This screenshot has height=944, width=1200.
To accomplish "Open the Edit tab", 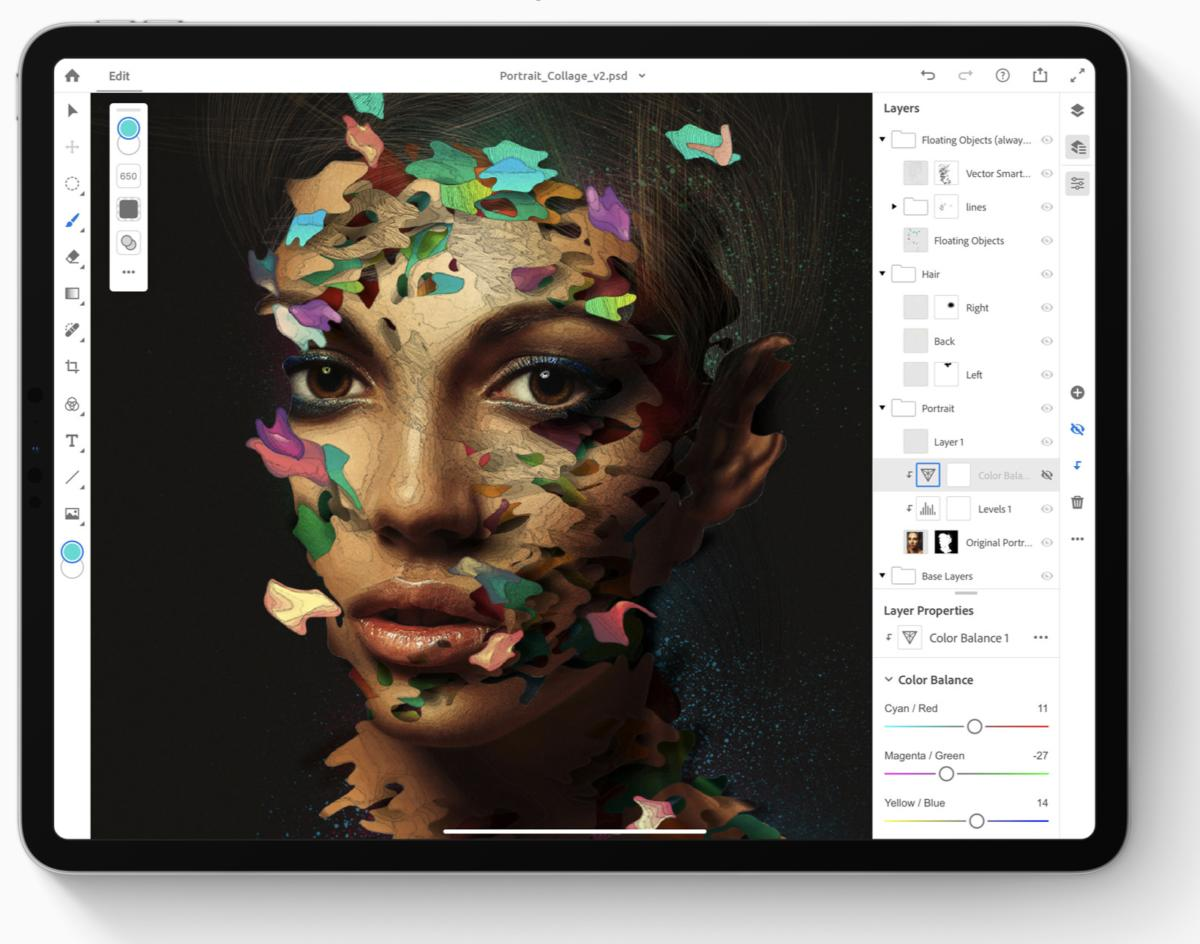I will point(119,76).
